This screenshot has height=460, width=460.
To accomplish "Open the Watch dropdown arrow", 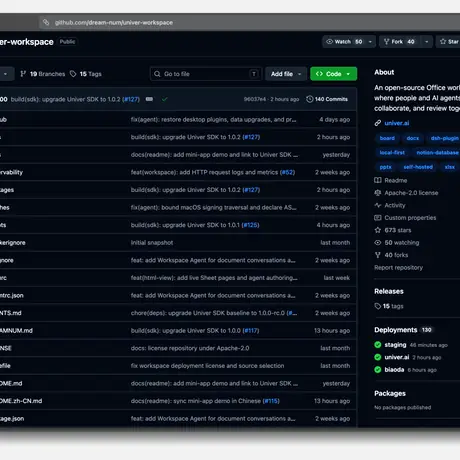I will click(370, 42).
